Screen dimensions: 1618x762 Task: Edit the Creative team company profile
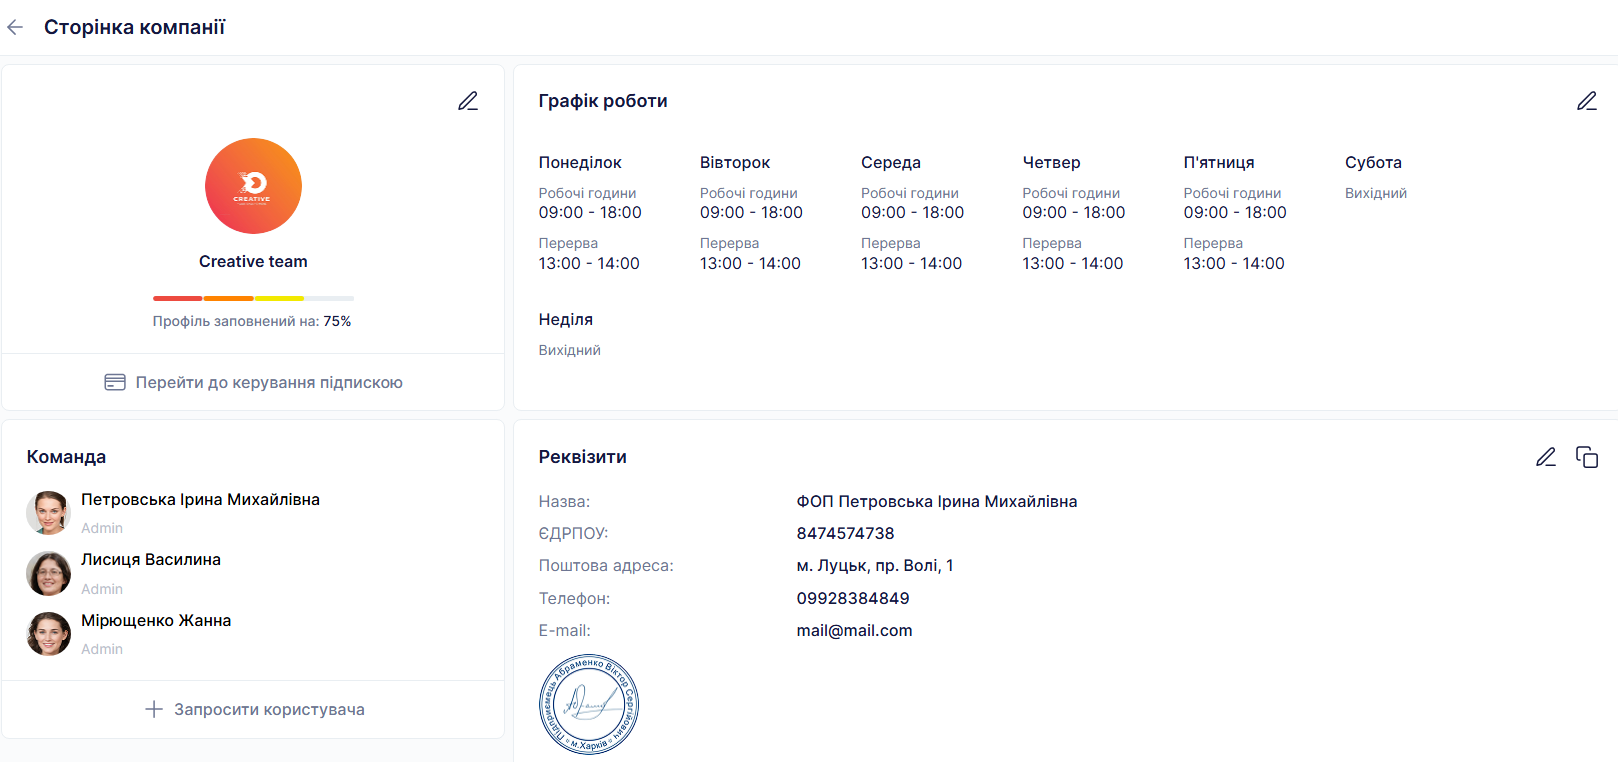pyautogui.click(x=468, y=101)
